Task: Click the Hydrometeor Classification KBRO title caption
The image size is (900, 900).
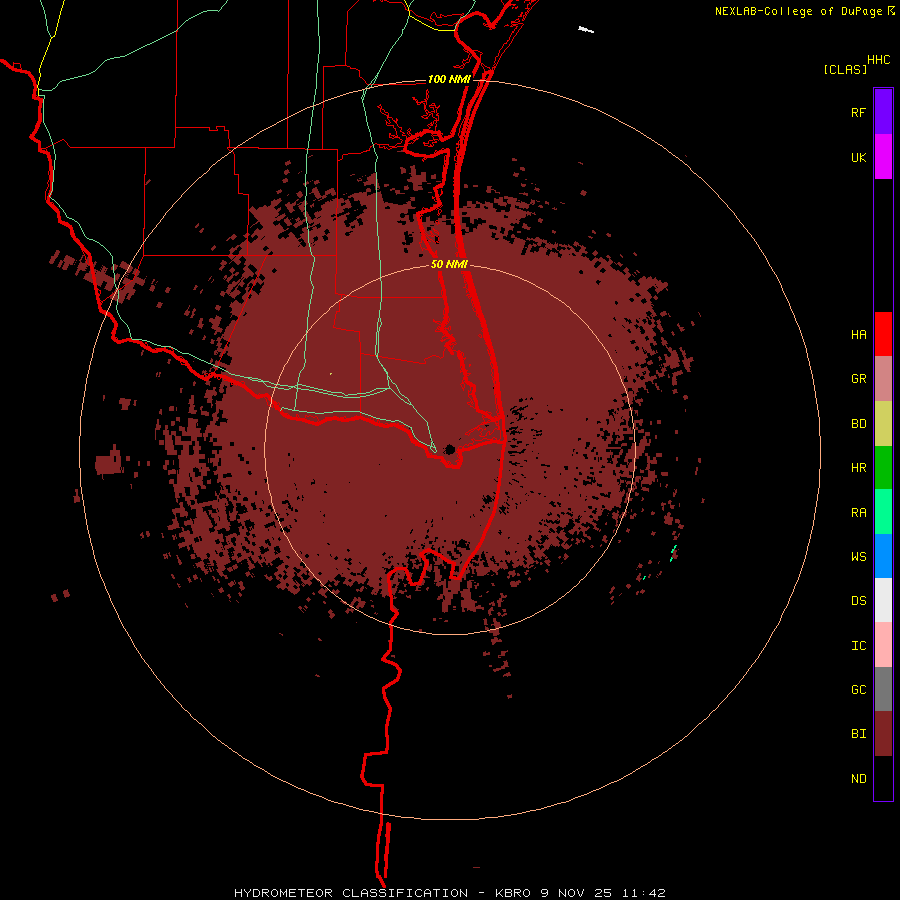Action: (x=450, y=893)
